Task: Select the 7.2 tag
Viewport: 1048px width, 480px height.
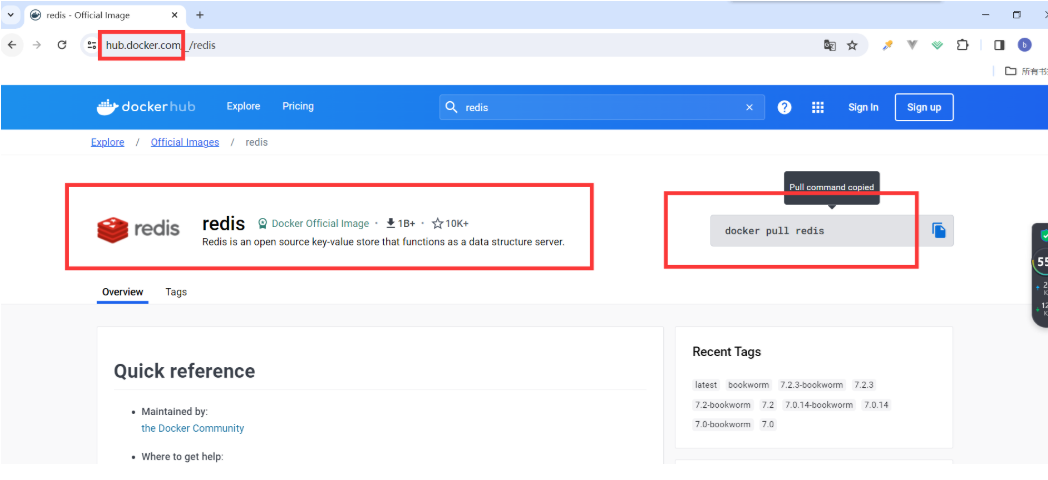Action: coord(768,405)
